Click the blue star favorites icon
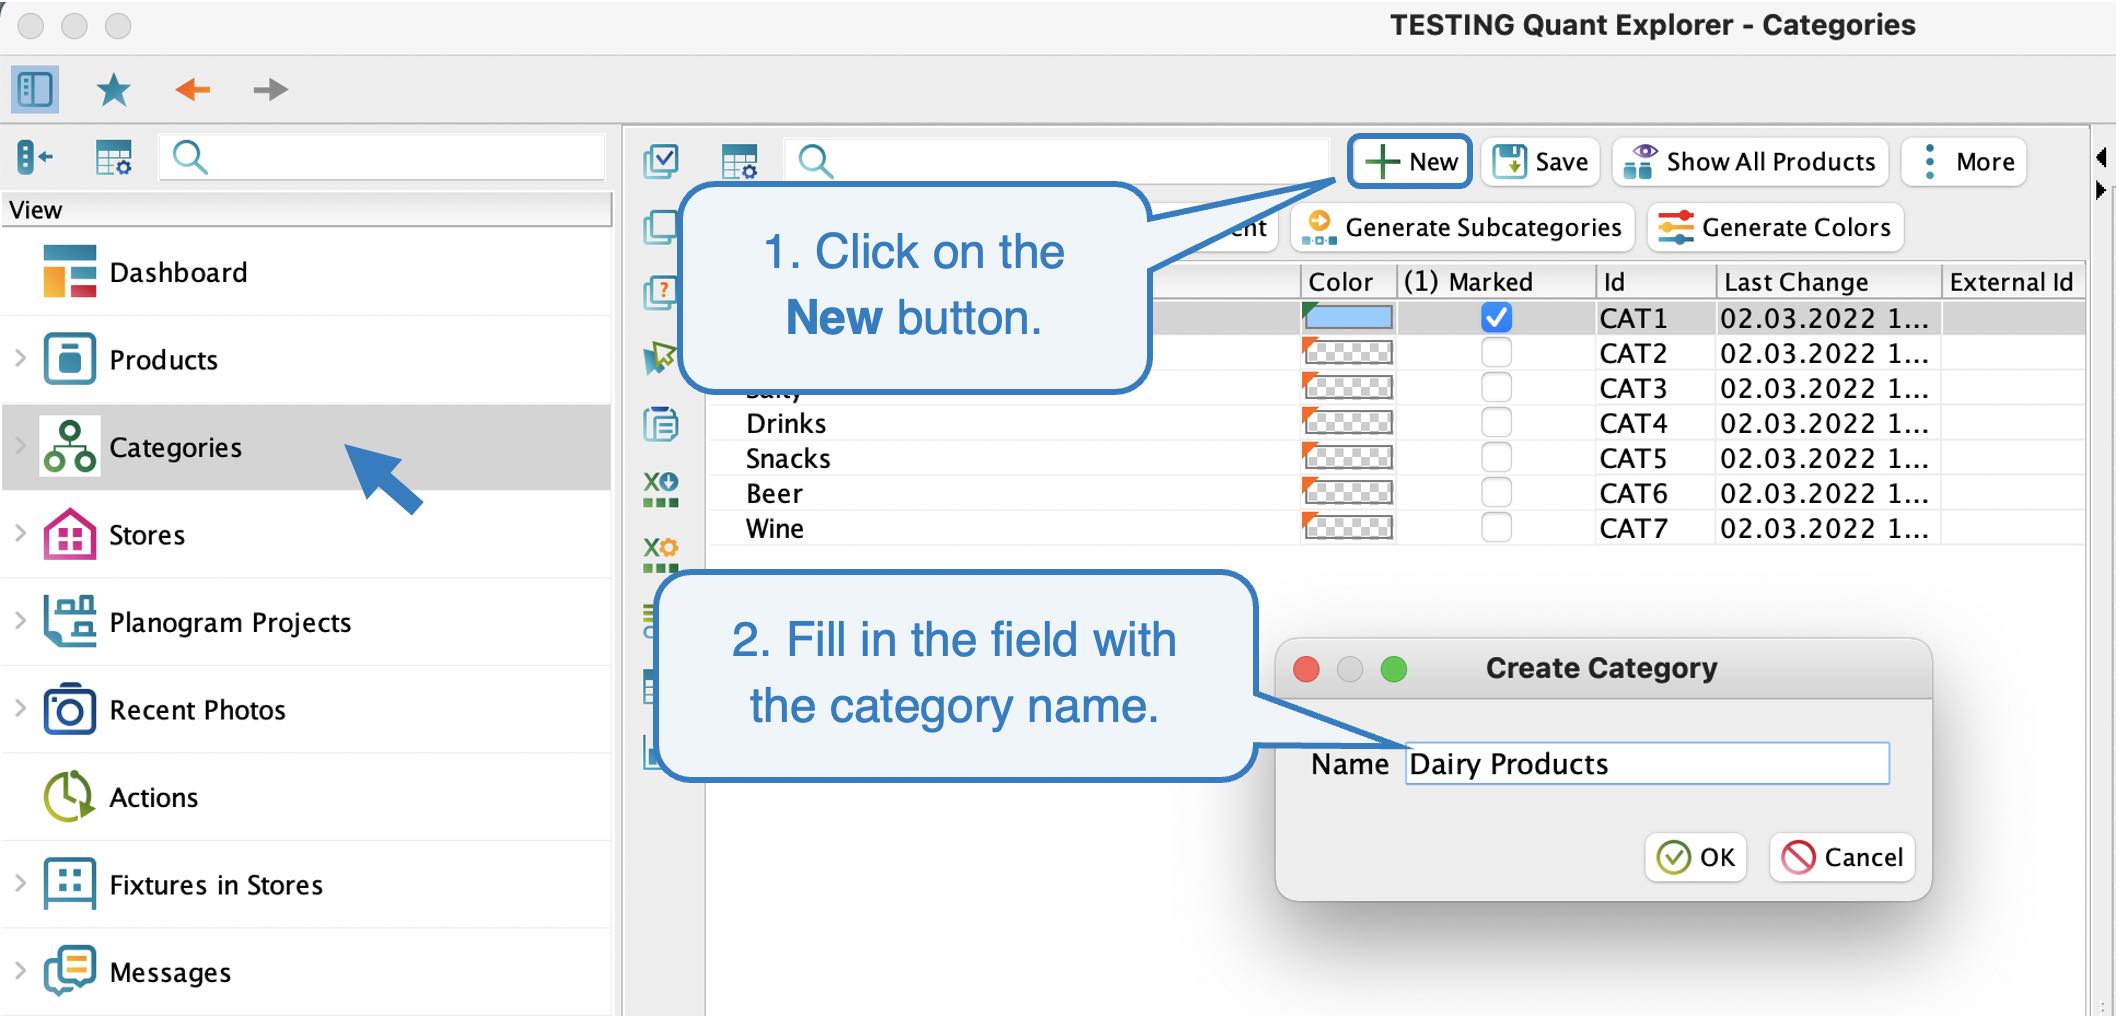This screenshot has width=2120, height=1020. pyautogui.click(x=114, y=90)
